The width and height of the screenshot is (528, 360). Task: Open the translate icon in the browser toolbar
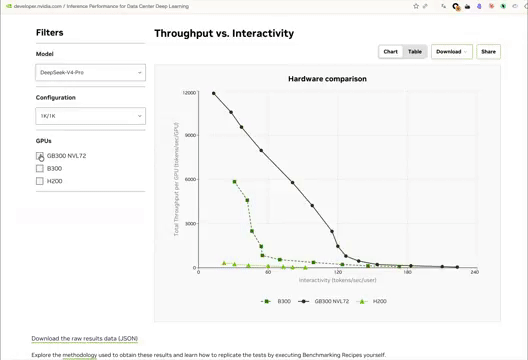[x=443, y=6]
